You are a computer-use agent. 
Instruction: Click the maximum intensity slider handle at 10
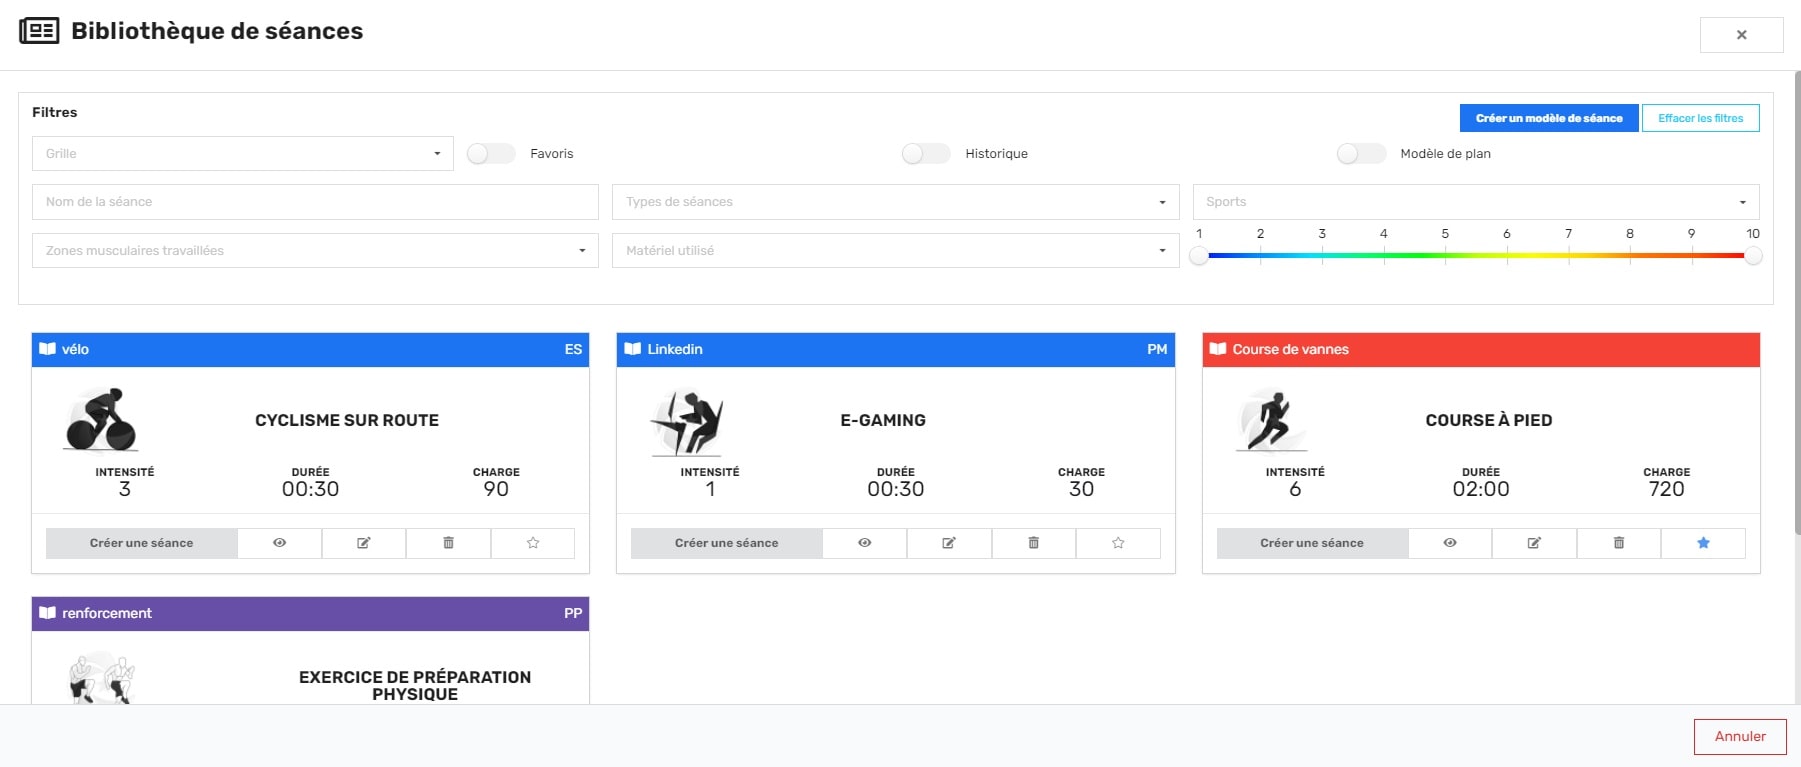coord(1753,256)
